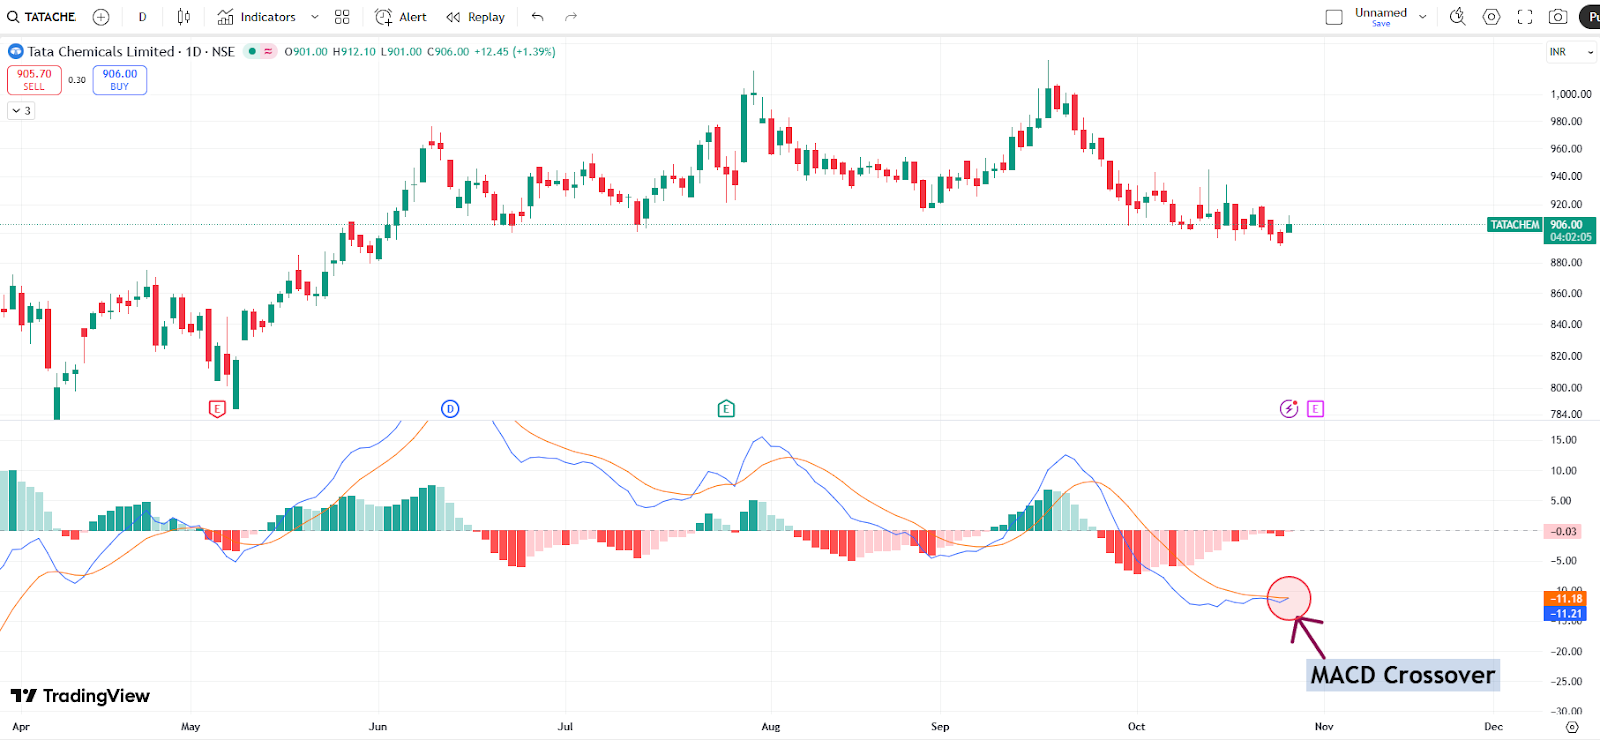
Task: Click the undo arrow
Action: [538, 17]
